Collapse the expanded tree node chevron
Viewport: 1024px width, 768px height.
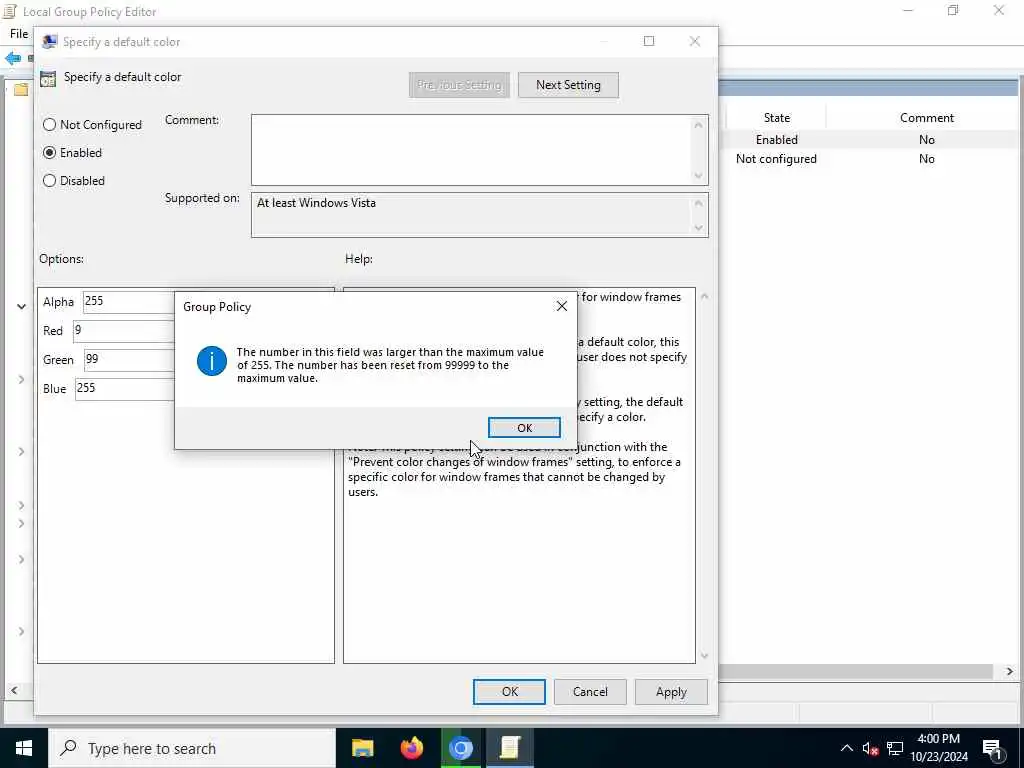point(22,306)
